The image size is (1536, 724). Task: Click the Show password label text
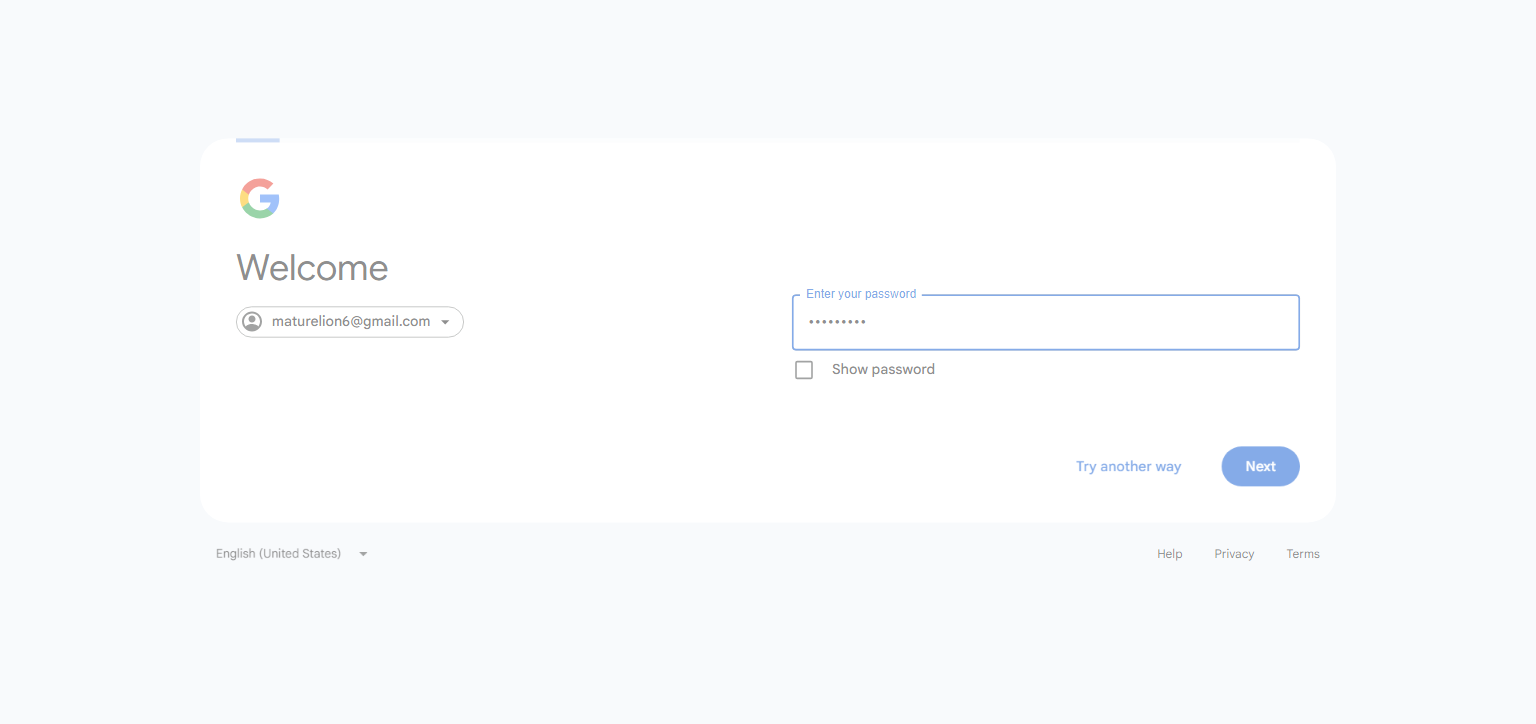(883, 370)
